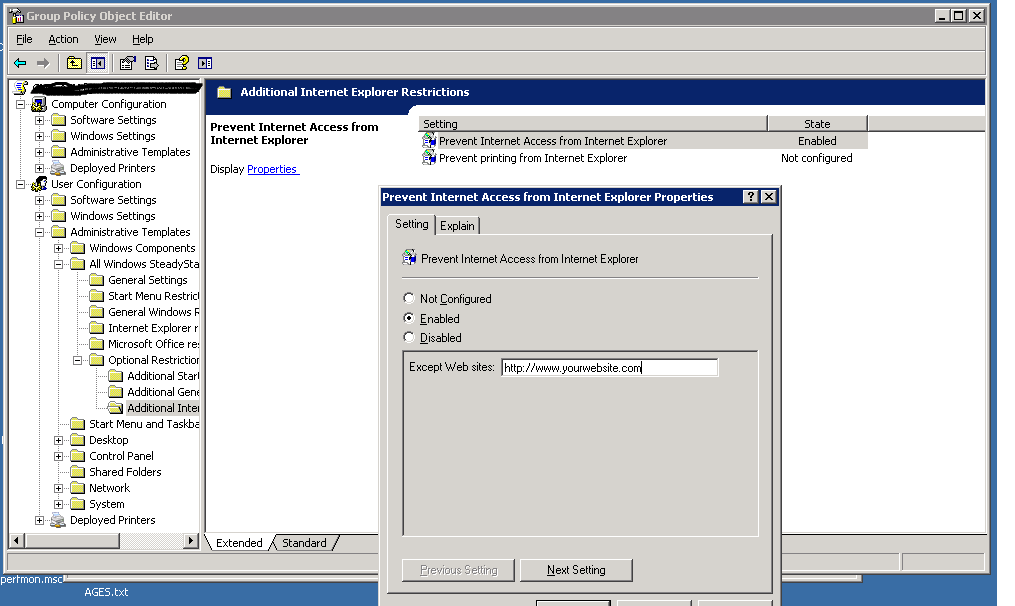
Task: Click the Computer Configuration node icon
Action: point(39,104)
